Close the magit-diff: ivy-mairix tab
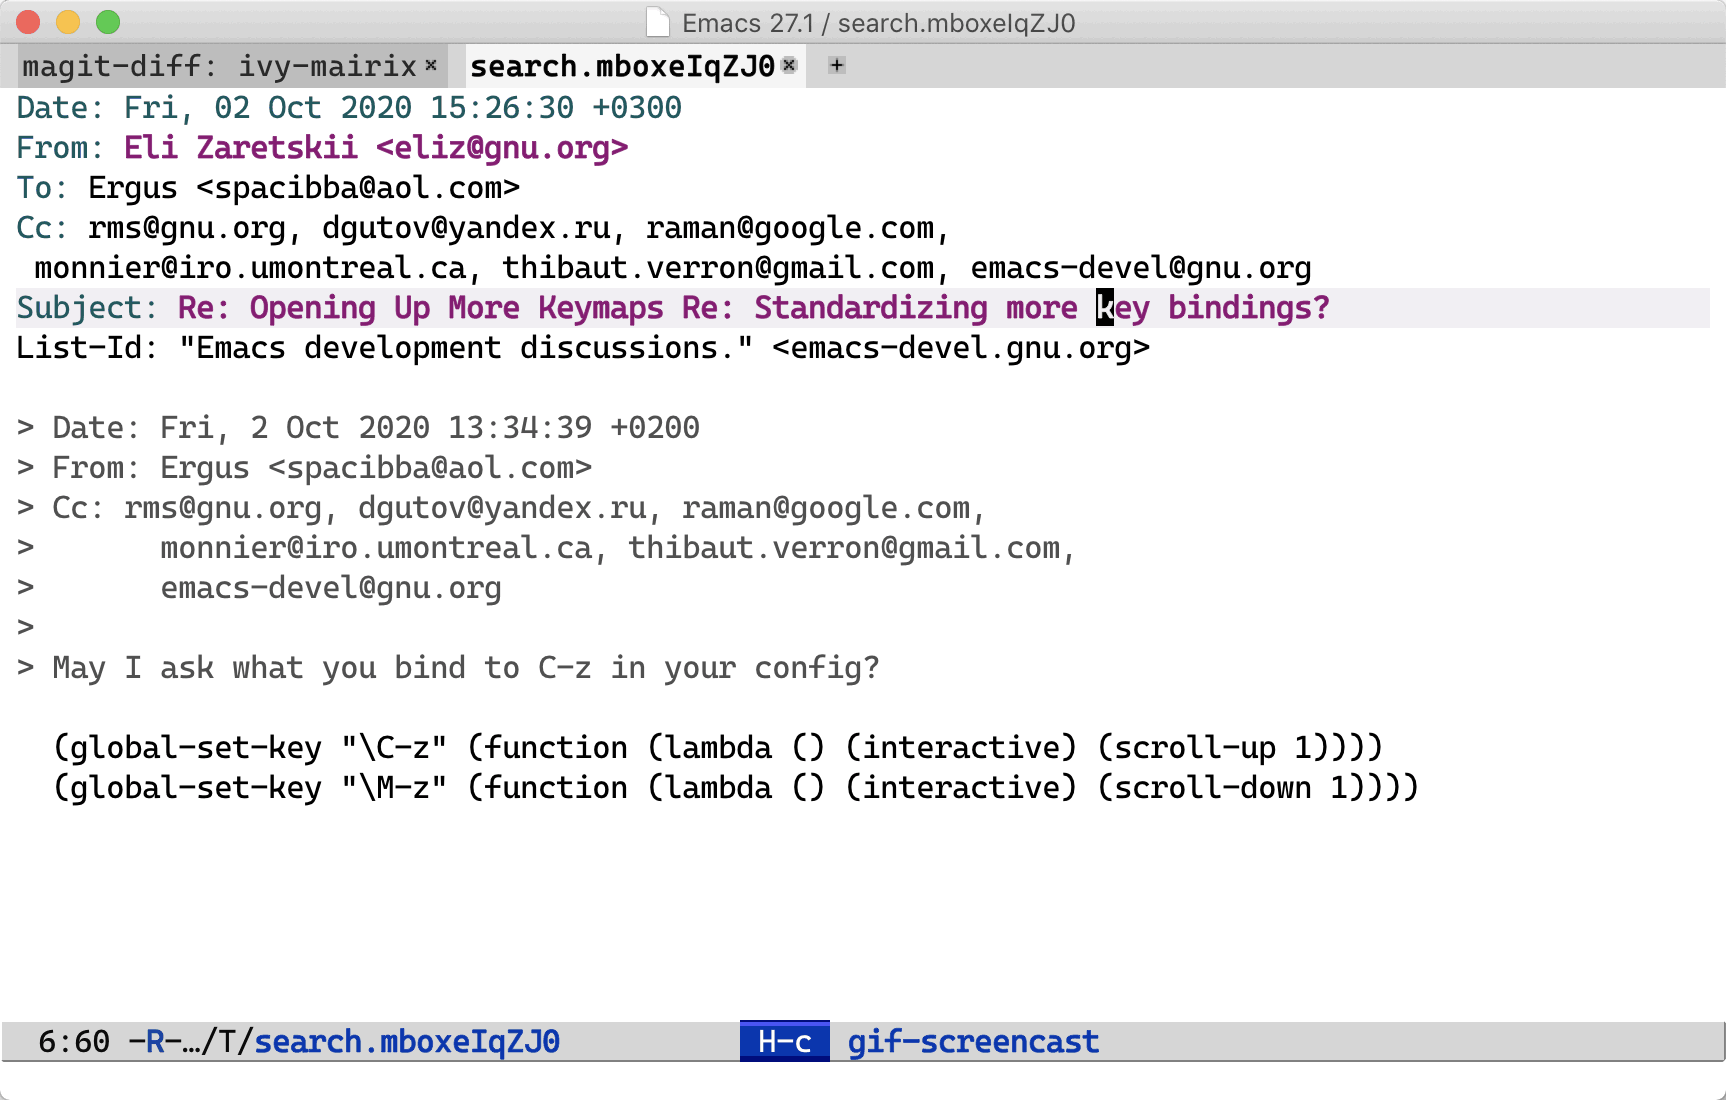This screenshot has height=1100, width=1726. (x=431, y=65)
